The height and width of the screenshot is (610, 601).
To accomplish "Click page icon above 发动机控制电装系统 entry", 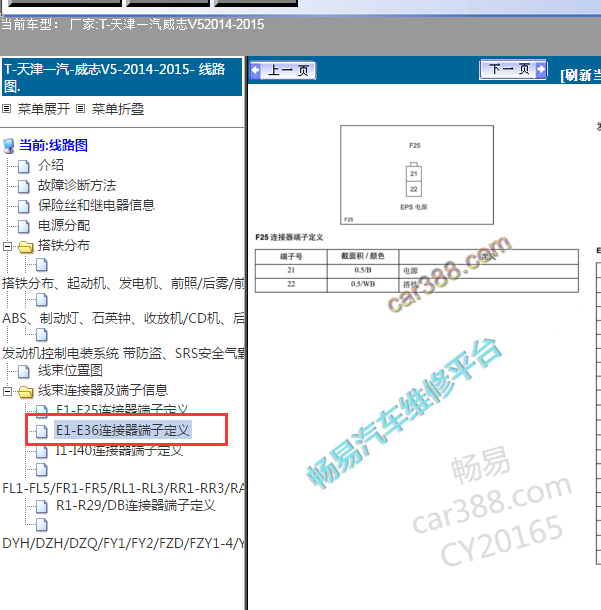I will [x=42, y=335].
